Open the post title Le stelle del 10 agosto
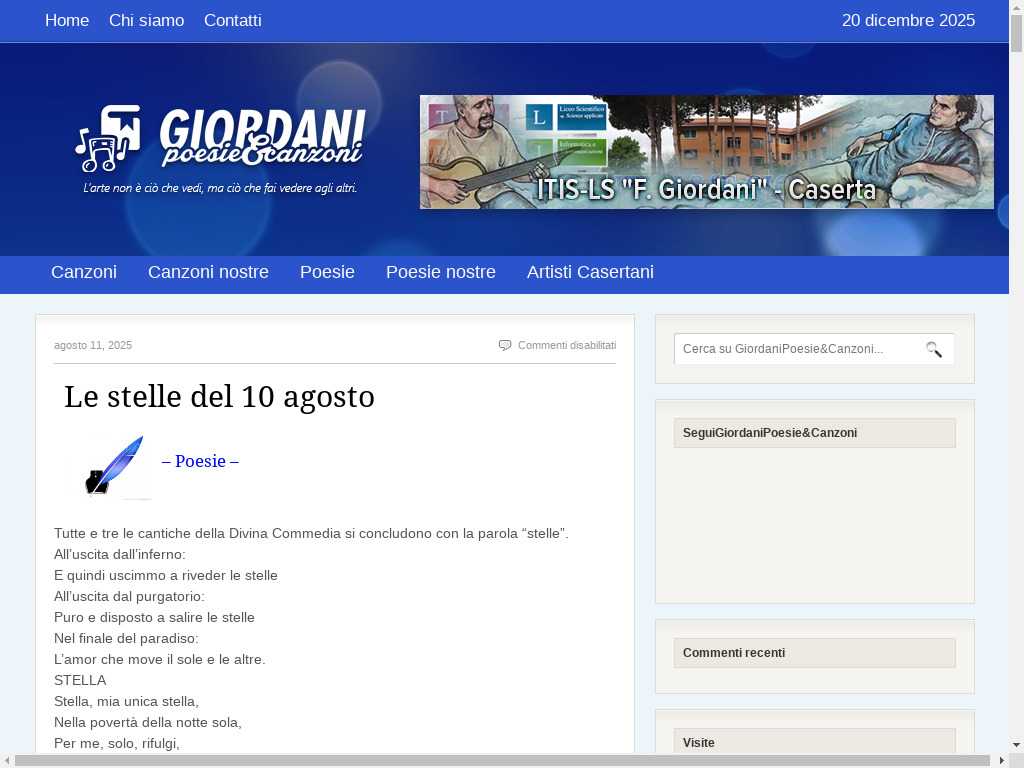 click(219, 397)
